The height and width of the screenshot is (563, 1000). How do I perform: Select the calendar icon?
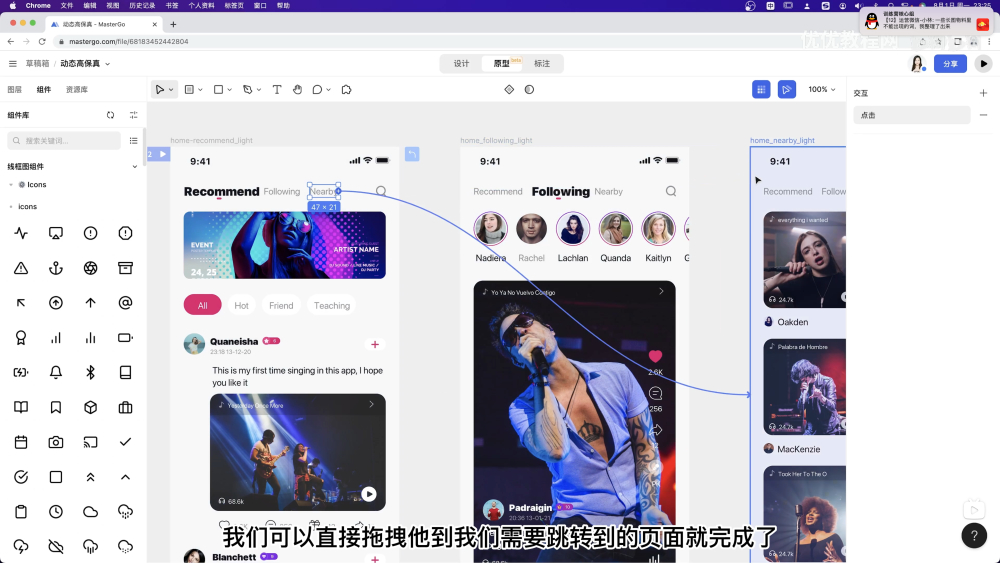click(21, 442)
